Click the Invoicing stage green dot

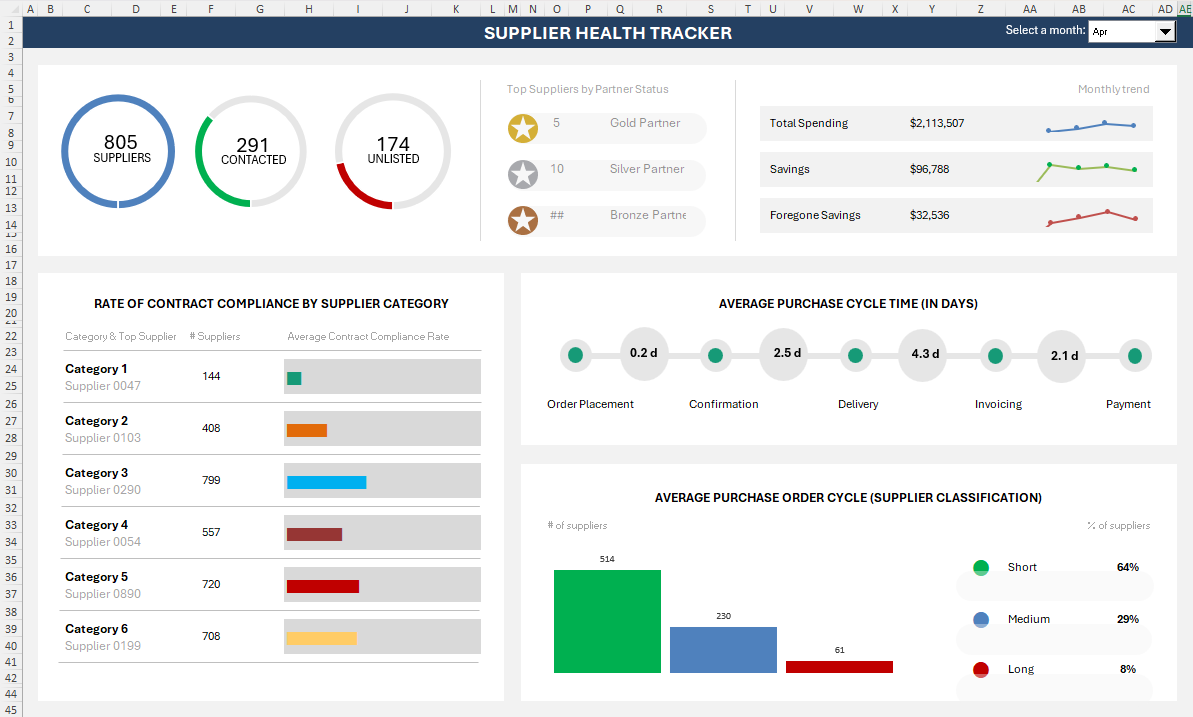(995, 355)
